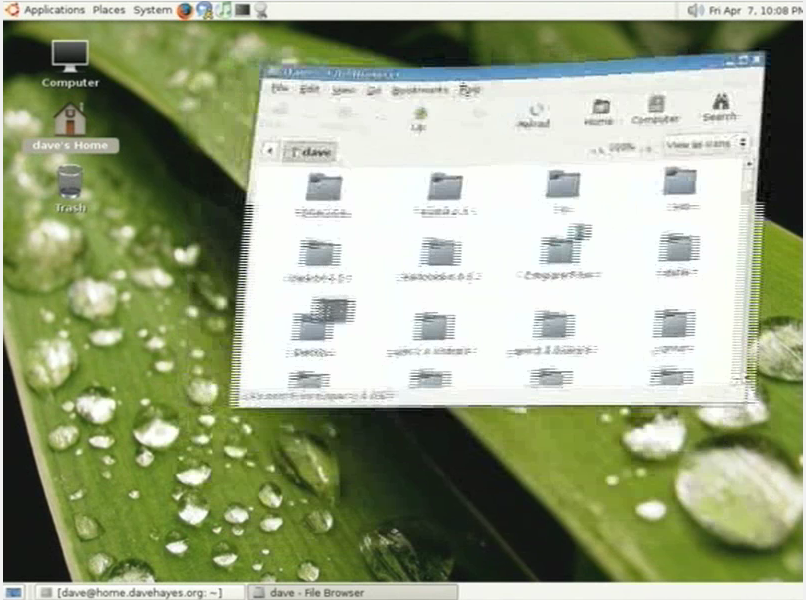Viewport: 806px width, 600px height.
Task: Switch to the dave@home.davehayes.org terminal taskbar button
Action: click(x=139, y=592)
